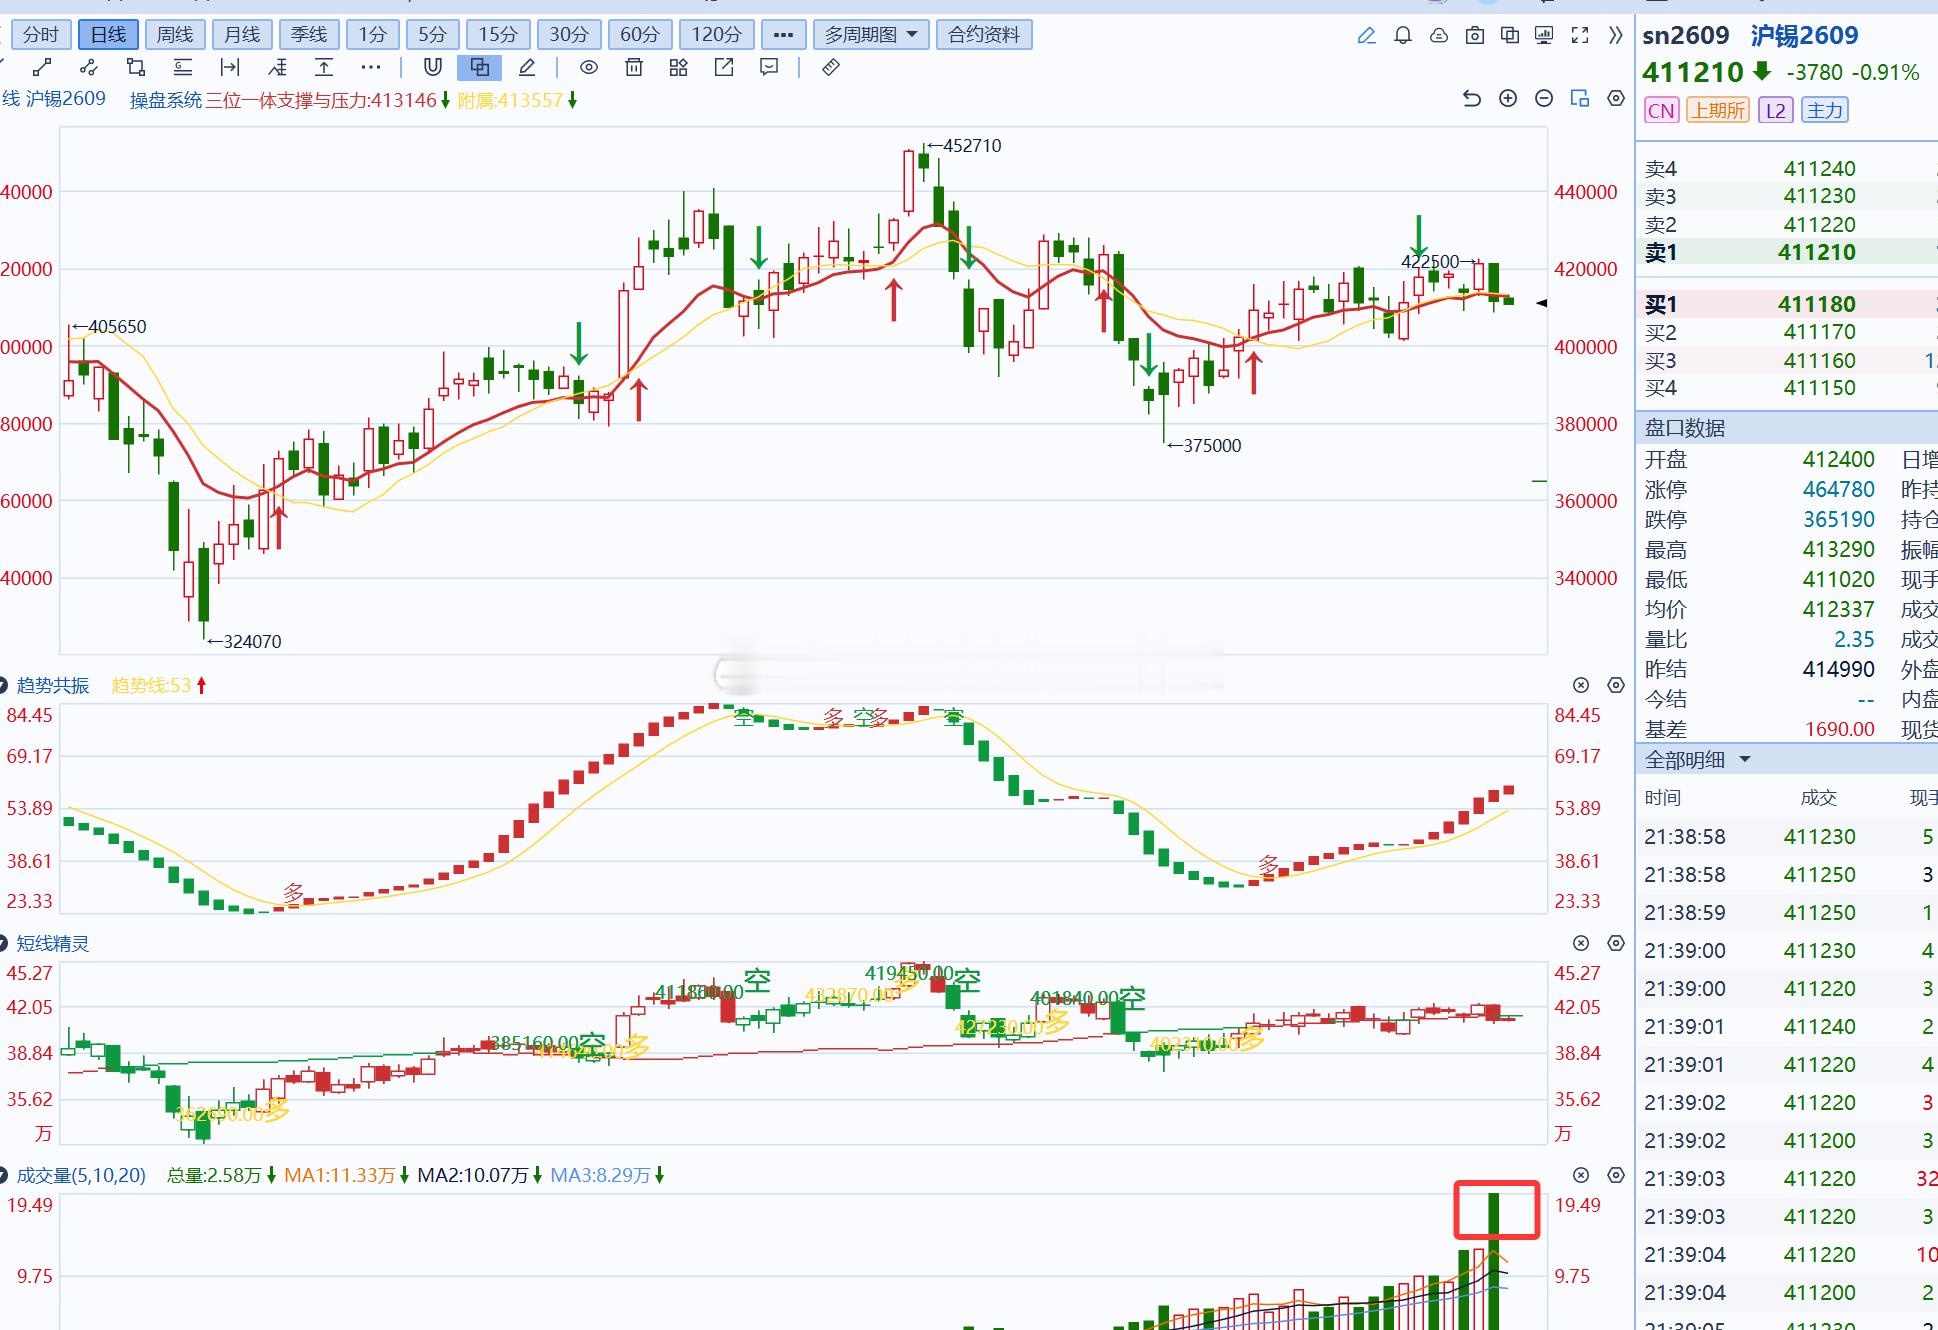Collapse the right quote panel chevrons
The height and width of the screenshot is (1330, 1938).
pyautogui.click(x=1615, y=36)
